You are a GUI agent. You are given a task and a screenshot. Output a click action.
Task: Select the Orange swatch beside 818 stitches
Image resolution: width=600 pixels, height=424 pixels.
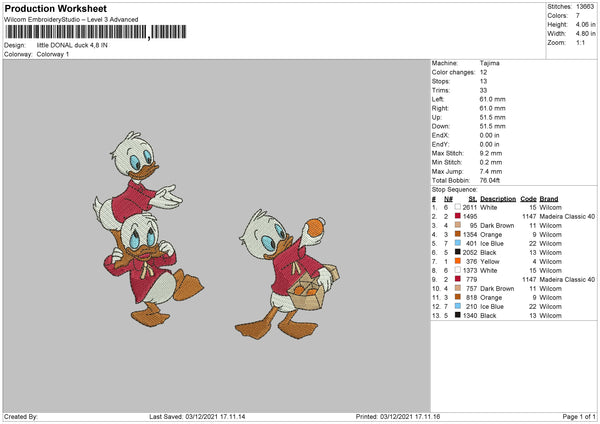pos(458,297)
